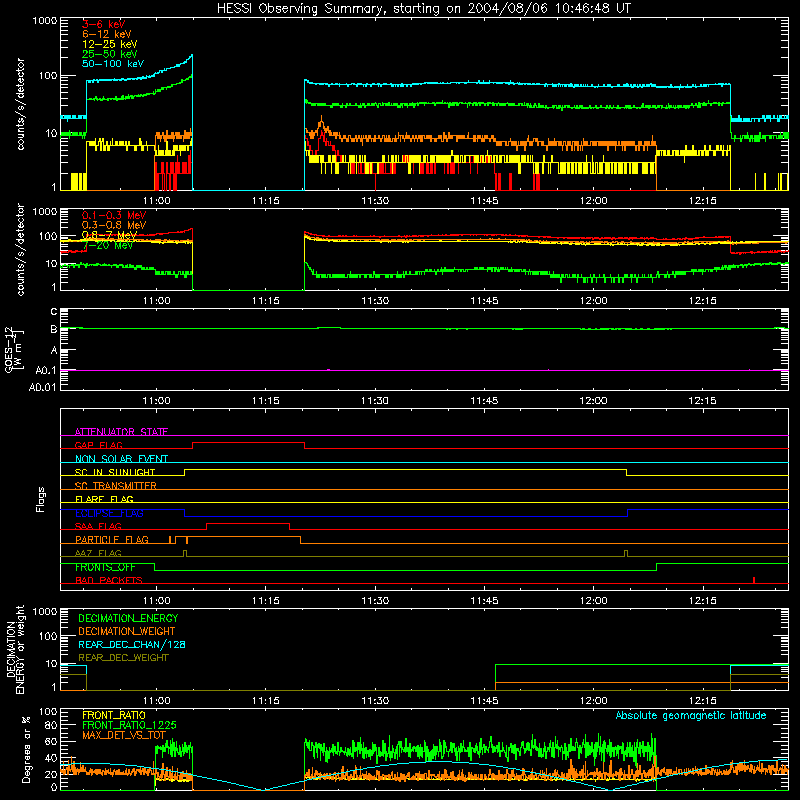Click the 0.8-7 MeV legend label
The width and height of the screenshot is (800, 800).
pyautogui.click(x=109, y=235)
